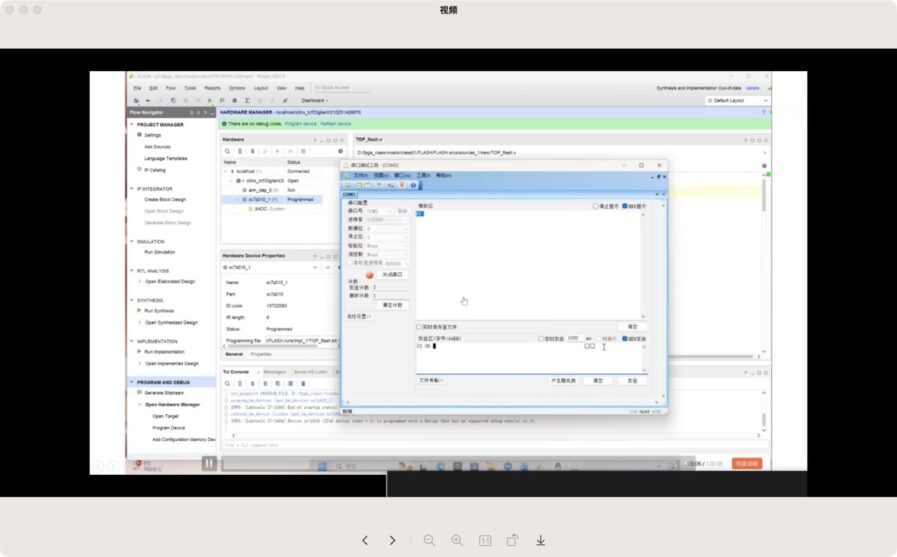
Task: Click the rotate image icon
Action: pos(512,540)
